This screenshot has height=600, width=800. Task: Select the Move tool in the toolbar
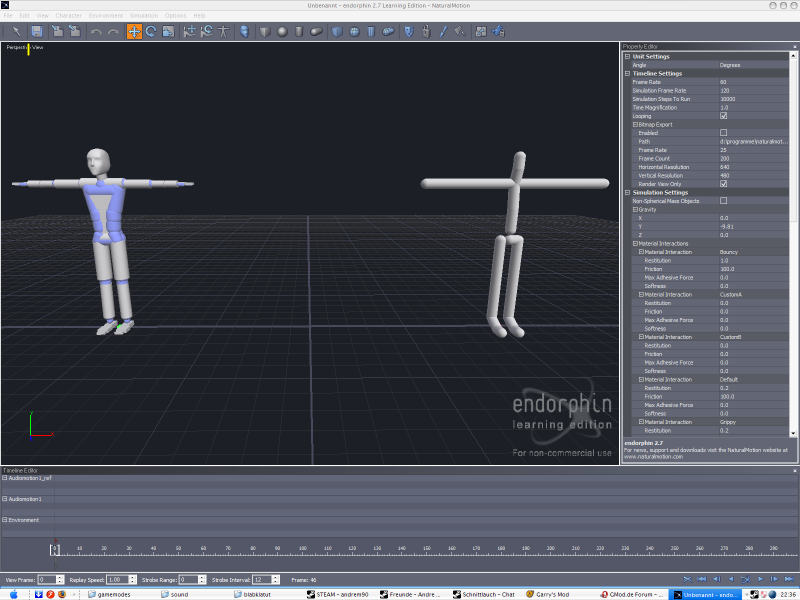[x=134, y=32]
